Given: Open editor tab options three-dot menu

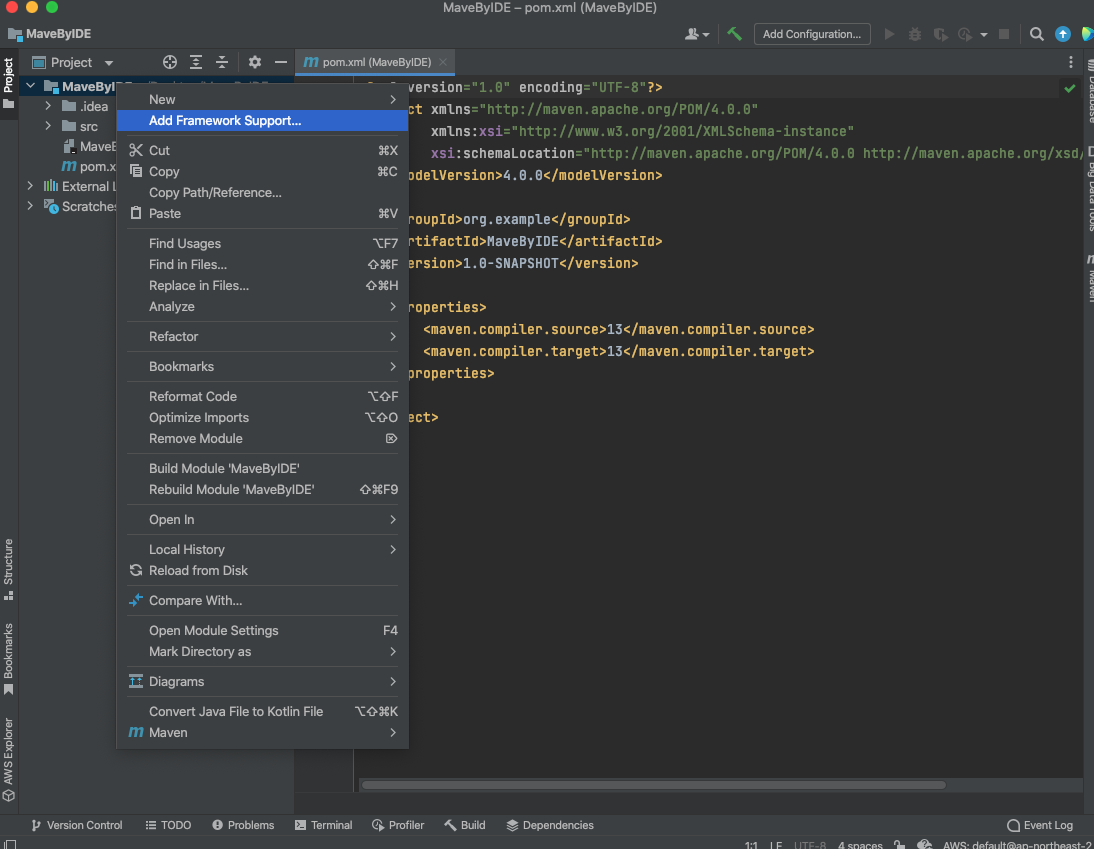Looking at the screenshot, I should [x=1070, y=62].
